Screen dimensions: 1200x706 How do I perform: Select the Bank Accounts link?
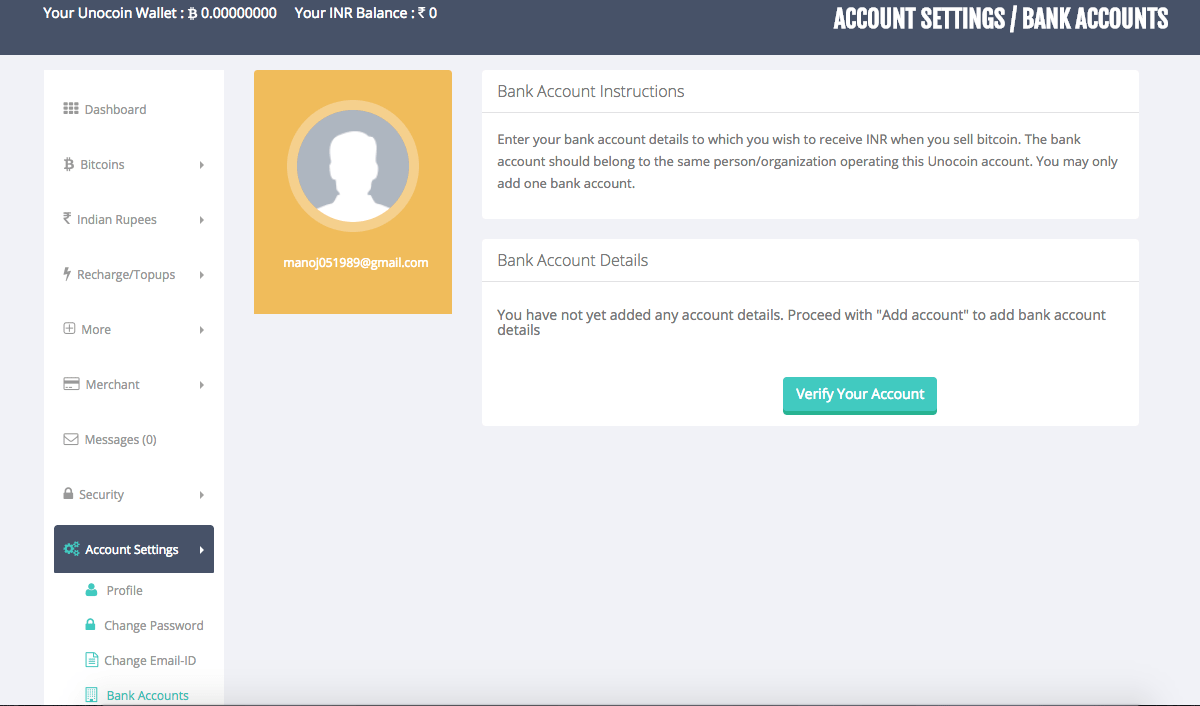click(148, 695)
